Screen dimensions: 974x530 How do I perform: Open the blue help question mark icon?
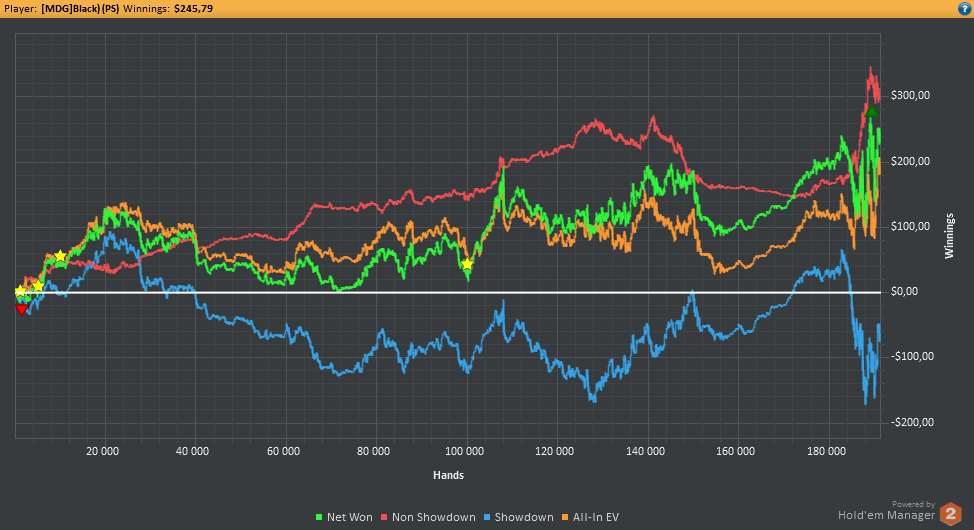965,9
